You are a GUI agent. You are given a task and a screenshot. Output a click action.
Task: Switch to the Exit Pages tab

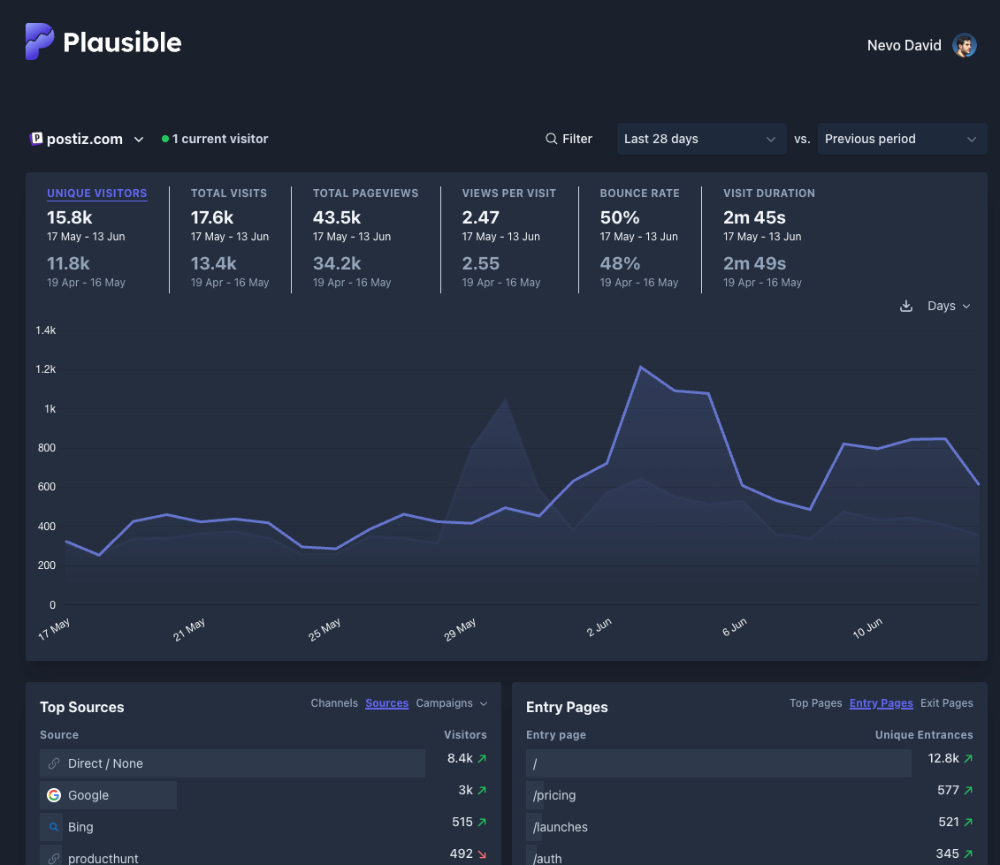click(946, 703)
